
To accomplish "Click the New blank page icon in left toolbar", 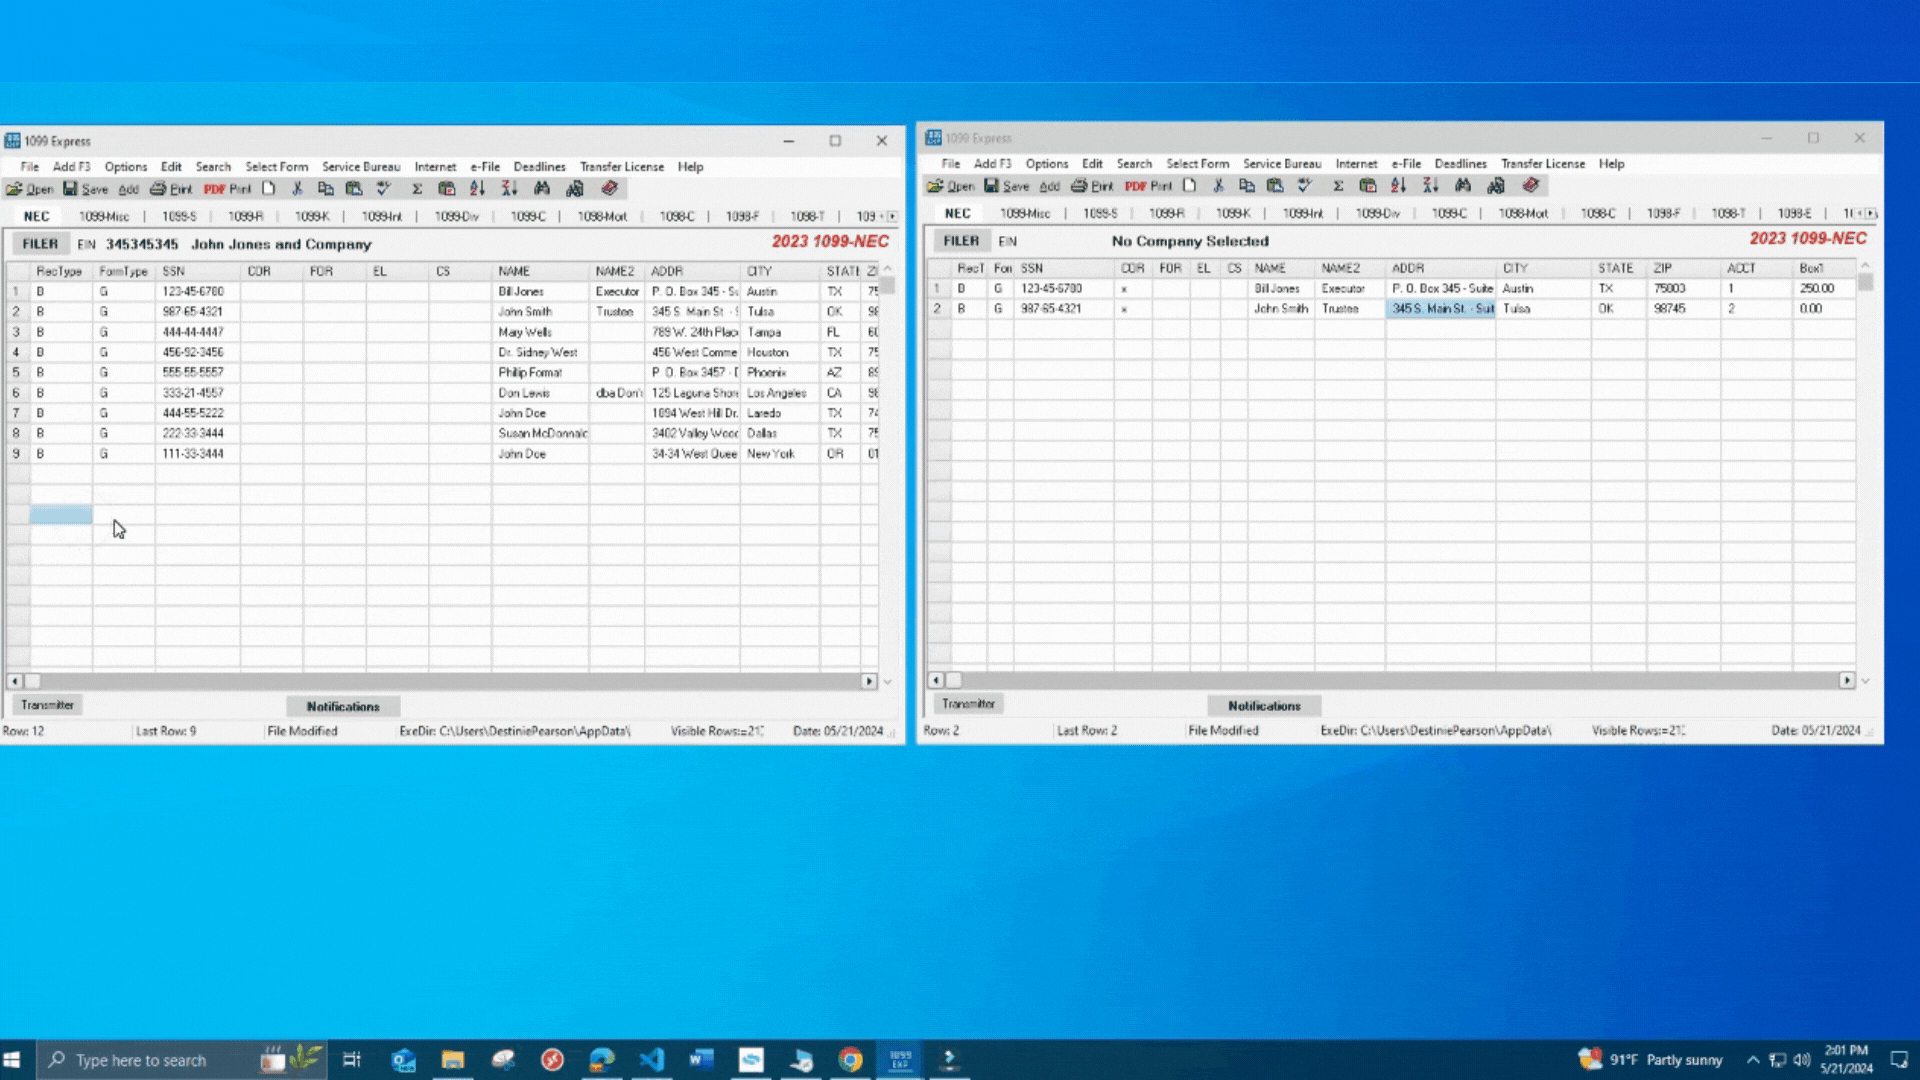I will (x=268, y=188).
